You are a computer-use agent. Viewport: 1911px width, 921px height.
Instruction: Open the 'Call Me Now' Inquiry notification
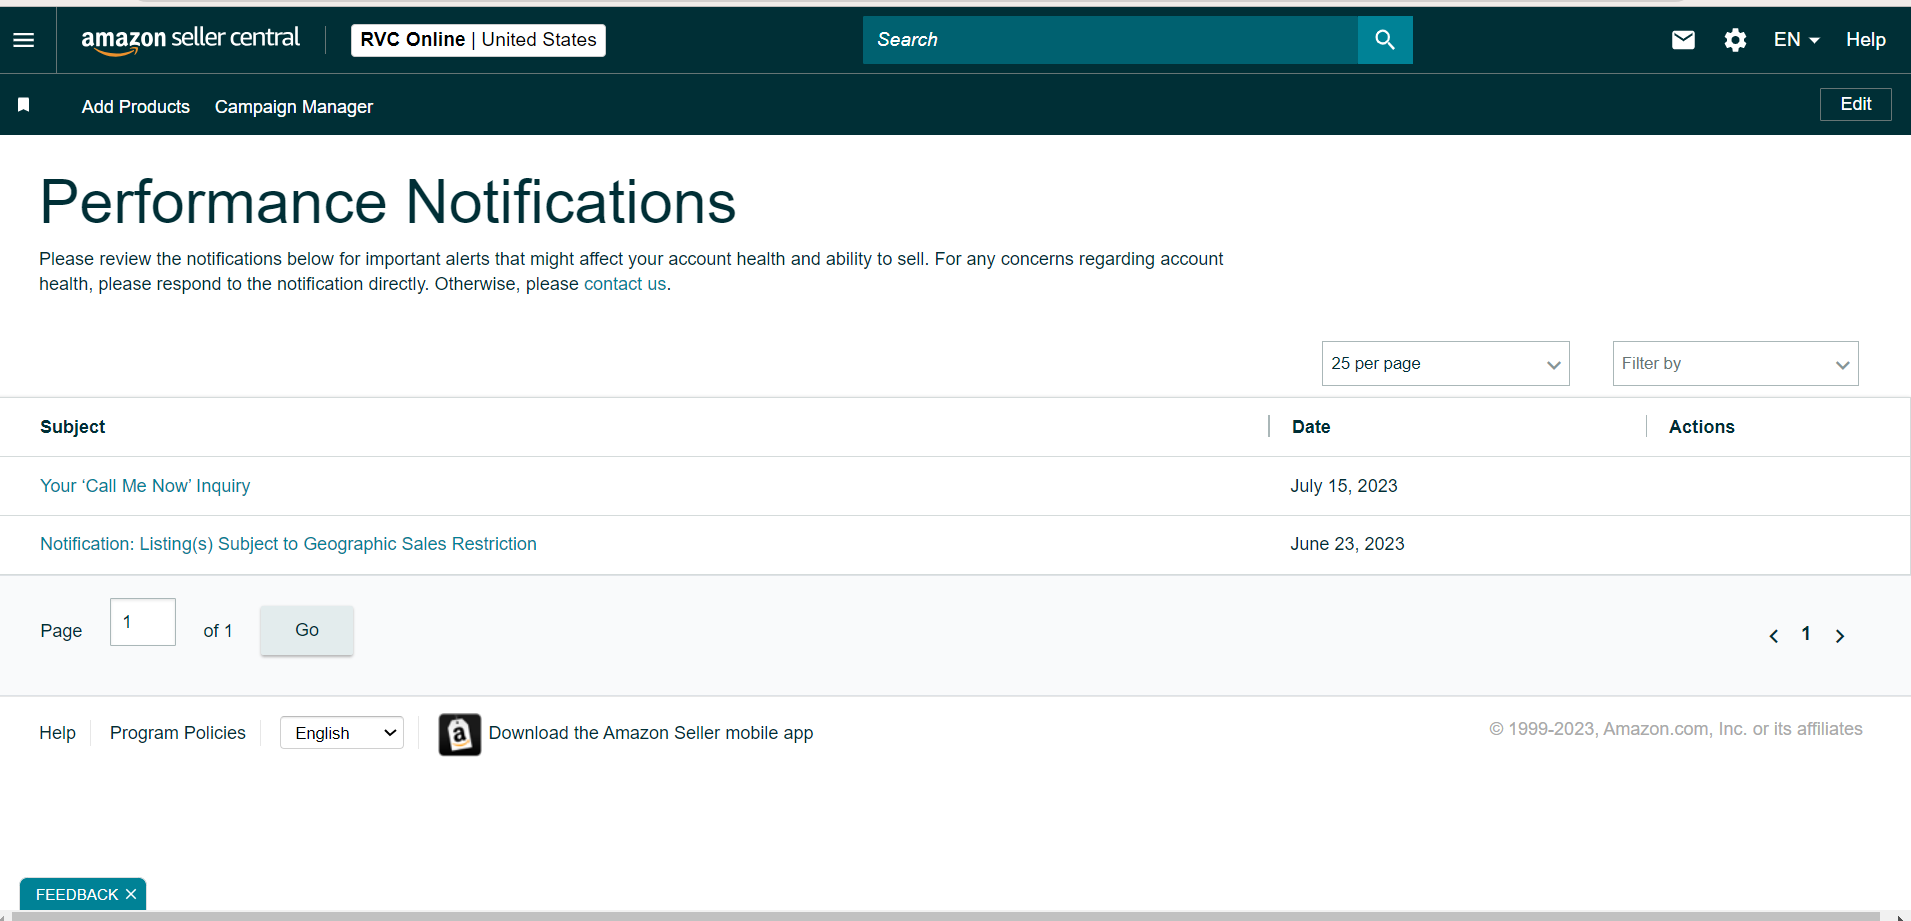[x=145, y=486]
